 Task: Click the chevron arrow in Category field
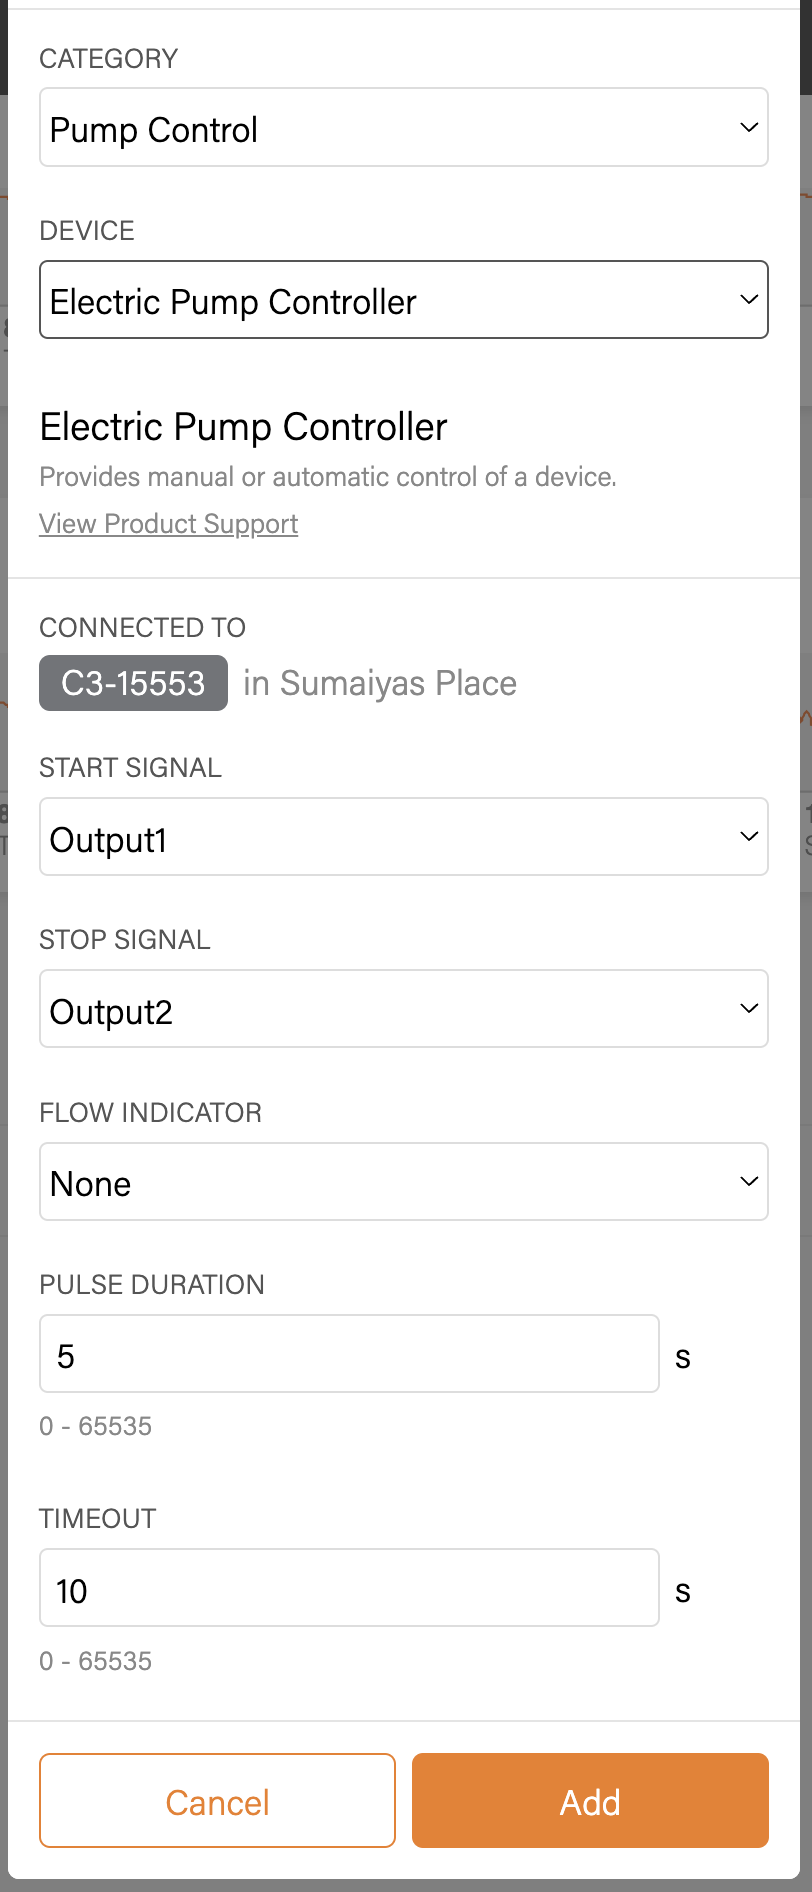748,127
